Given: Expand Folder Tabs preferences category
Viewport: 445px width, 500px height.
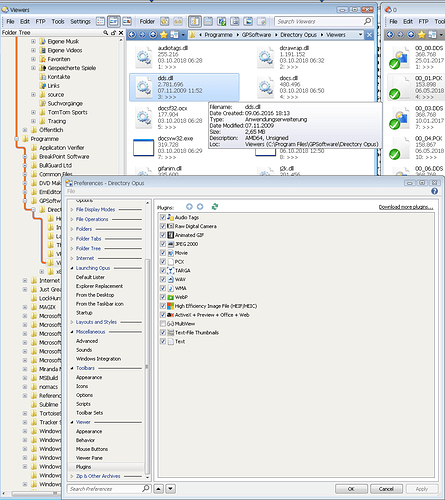Looking at the screenshot, I should (x=72, y=239).
